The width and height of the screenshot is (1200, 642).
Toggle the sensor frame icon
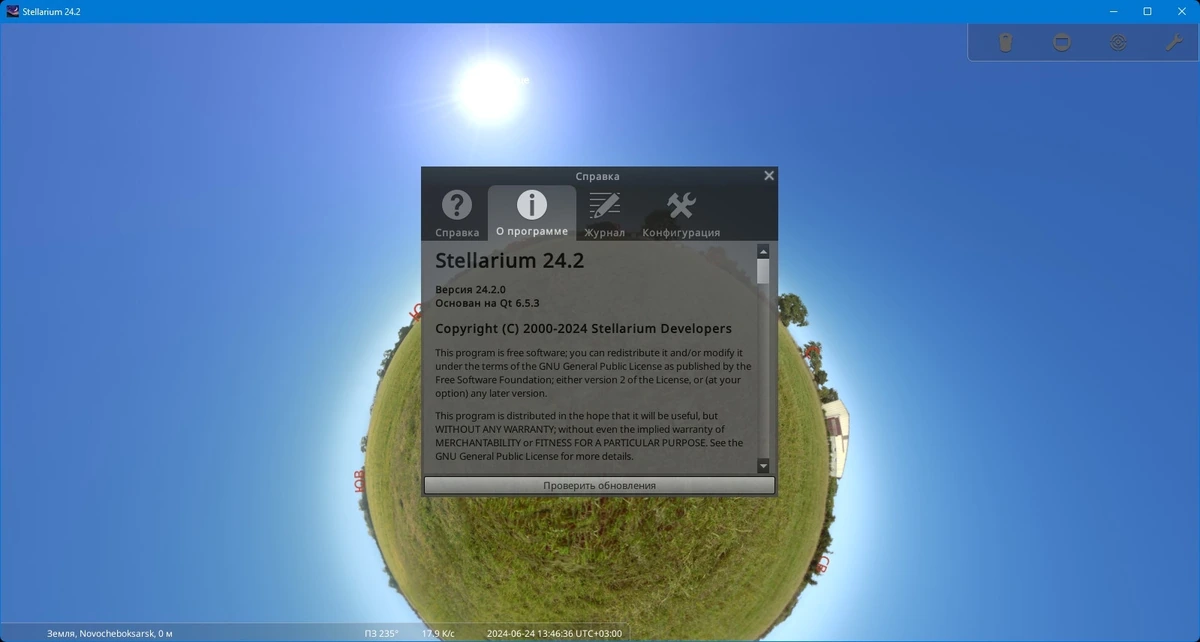(1062, 43)
